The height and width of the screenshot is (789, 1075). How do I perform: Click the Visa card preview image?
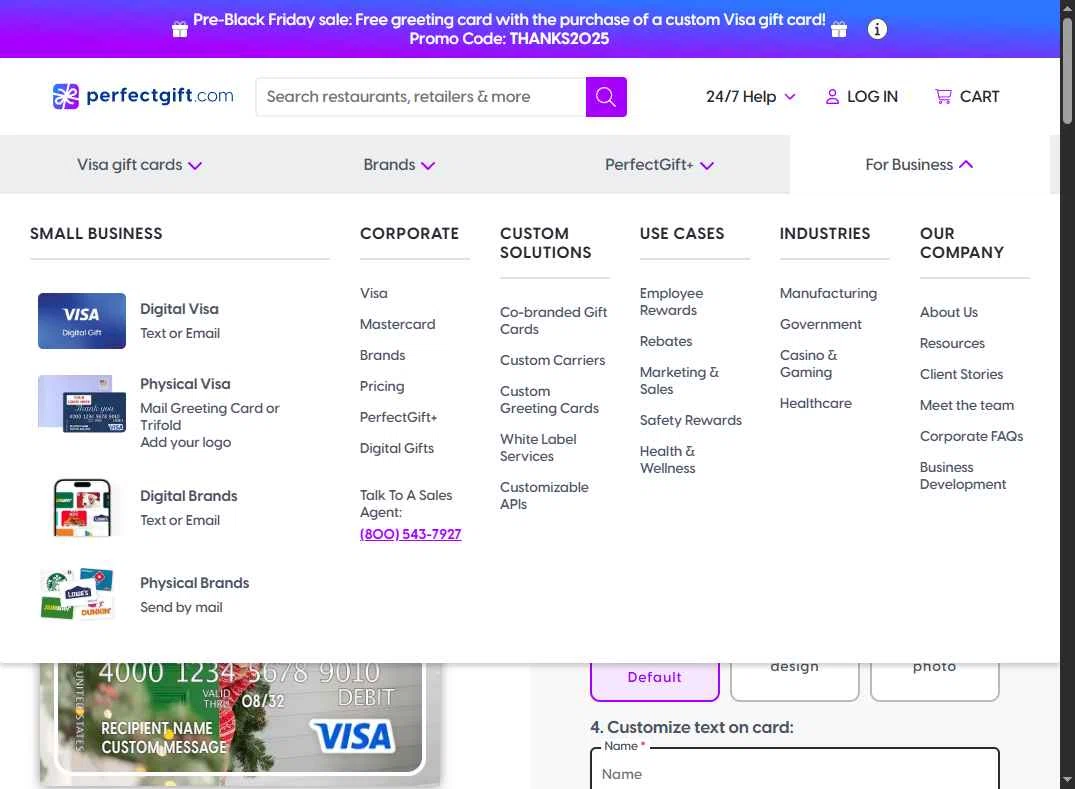tap(240, 723)
